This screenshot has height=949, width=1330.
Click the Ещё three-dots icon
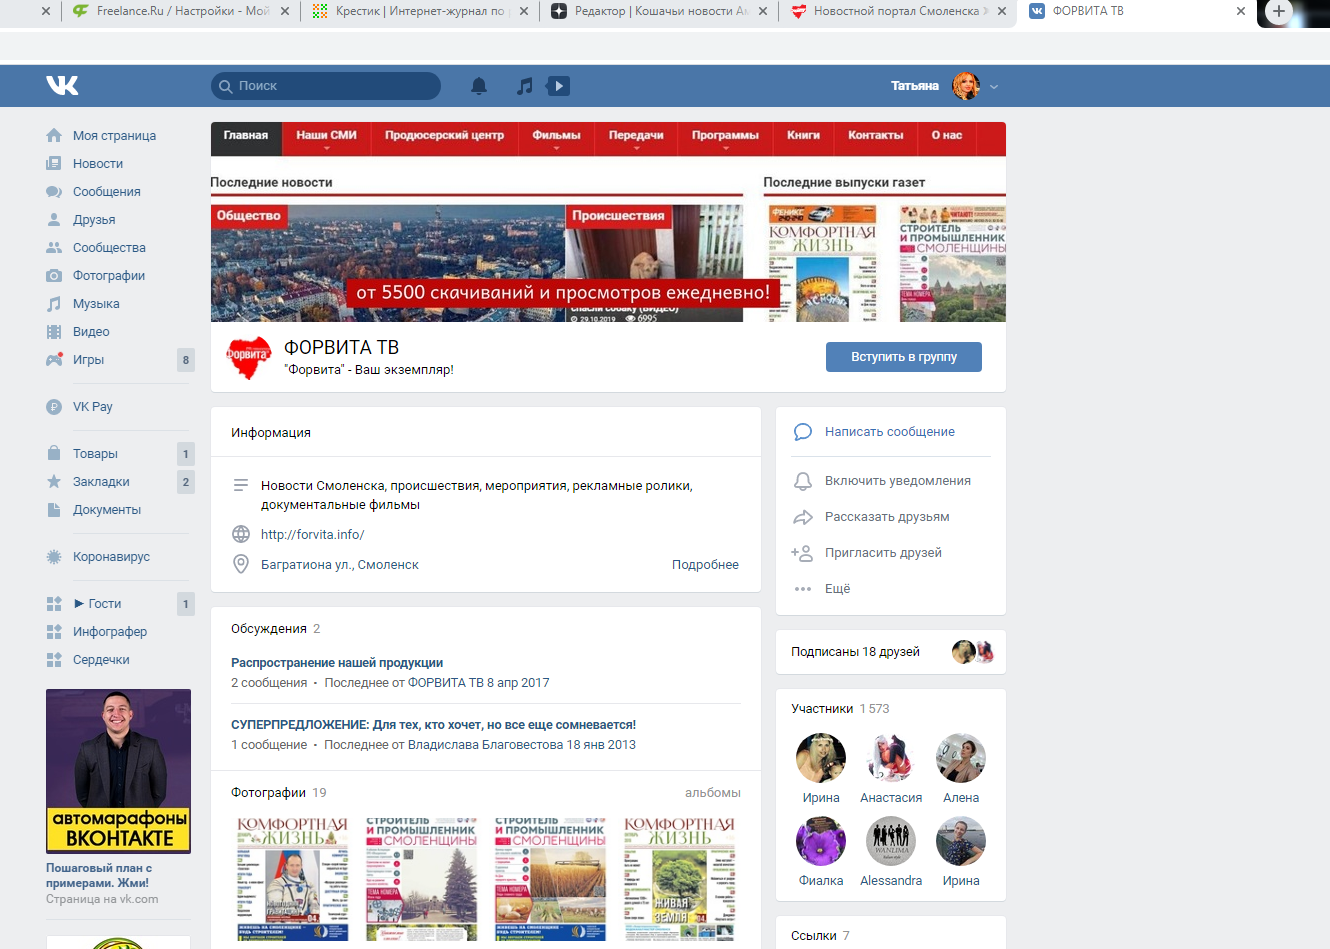(802, 589)
